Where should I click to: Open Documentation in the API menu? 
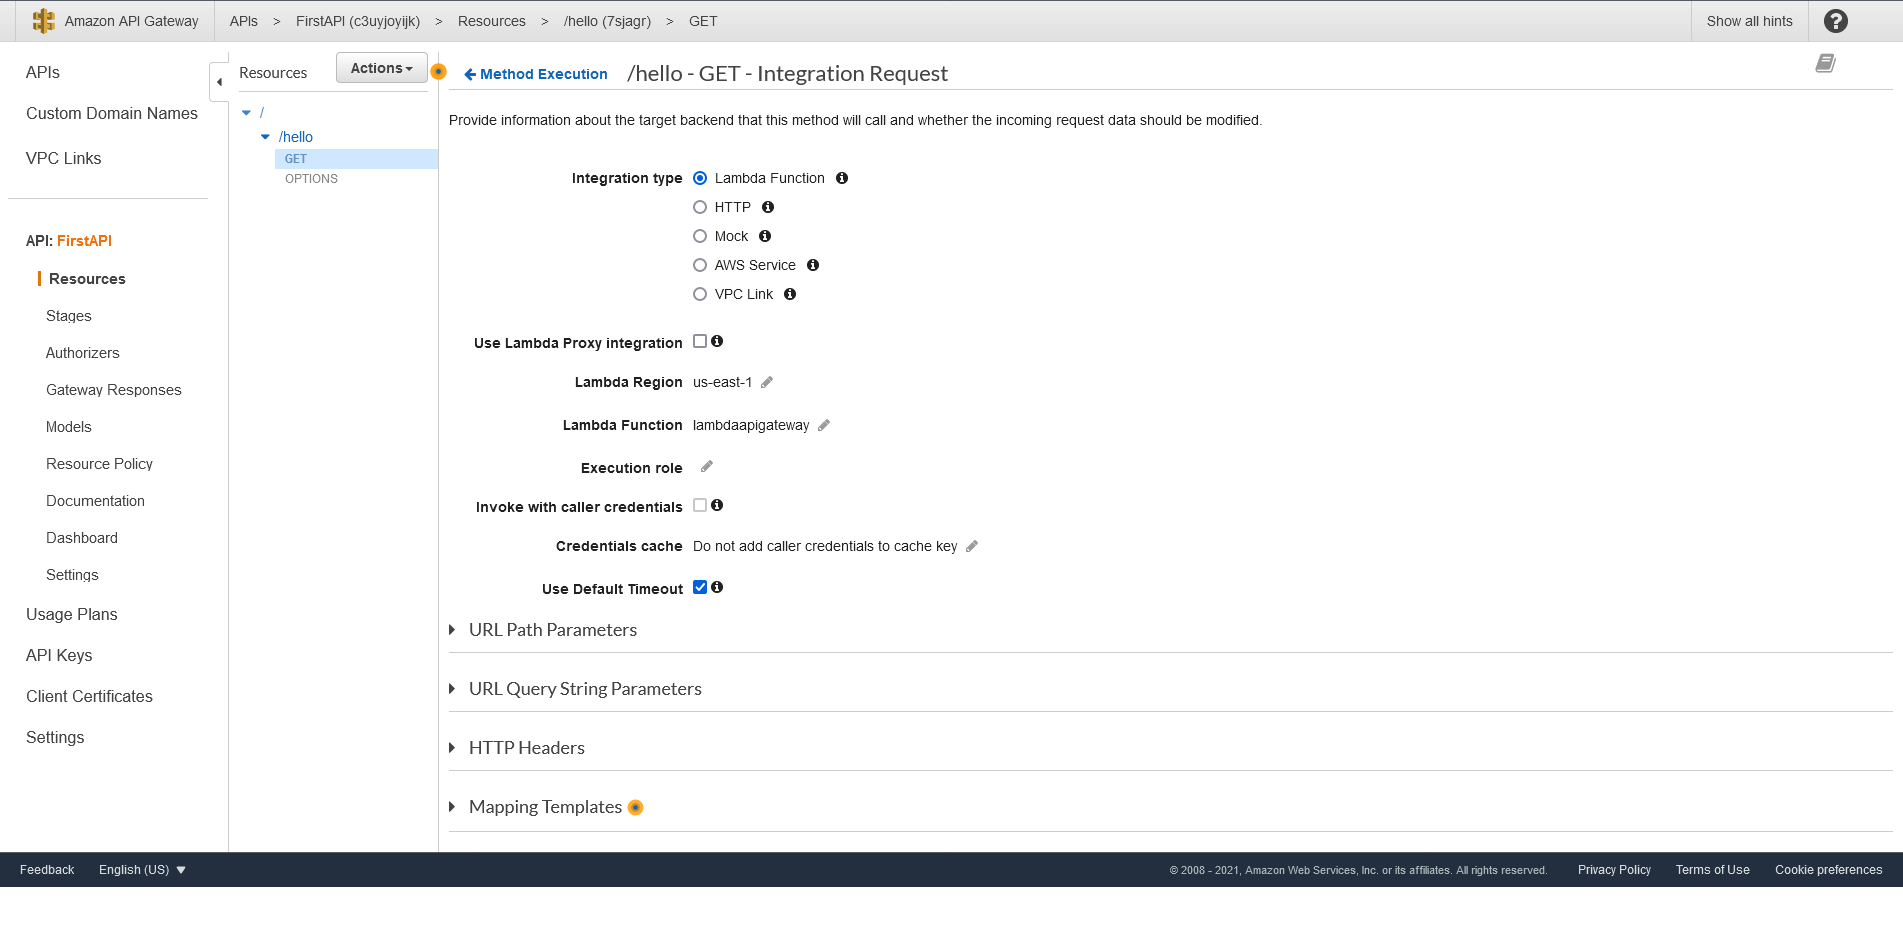pyautogui.click(x=95, y=501)
